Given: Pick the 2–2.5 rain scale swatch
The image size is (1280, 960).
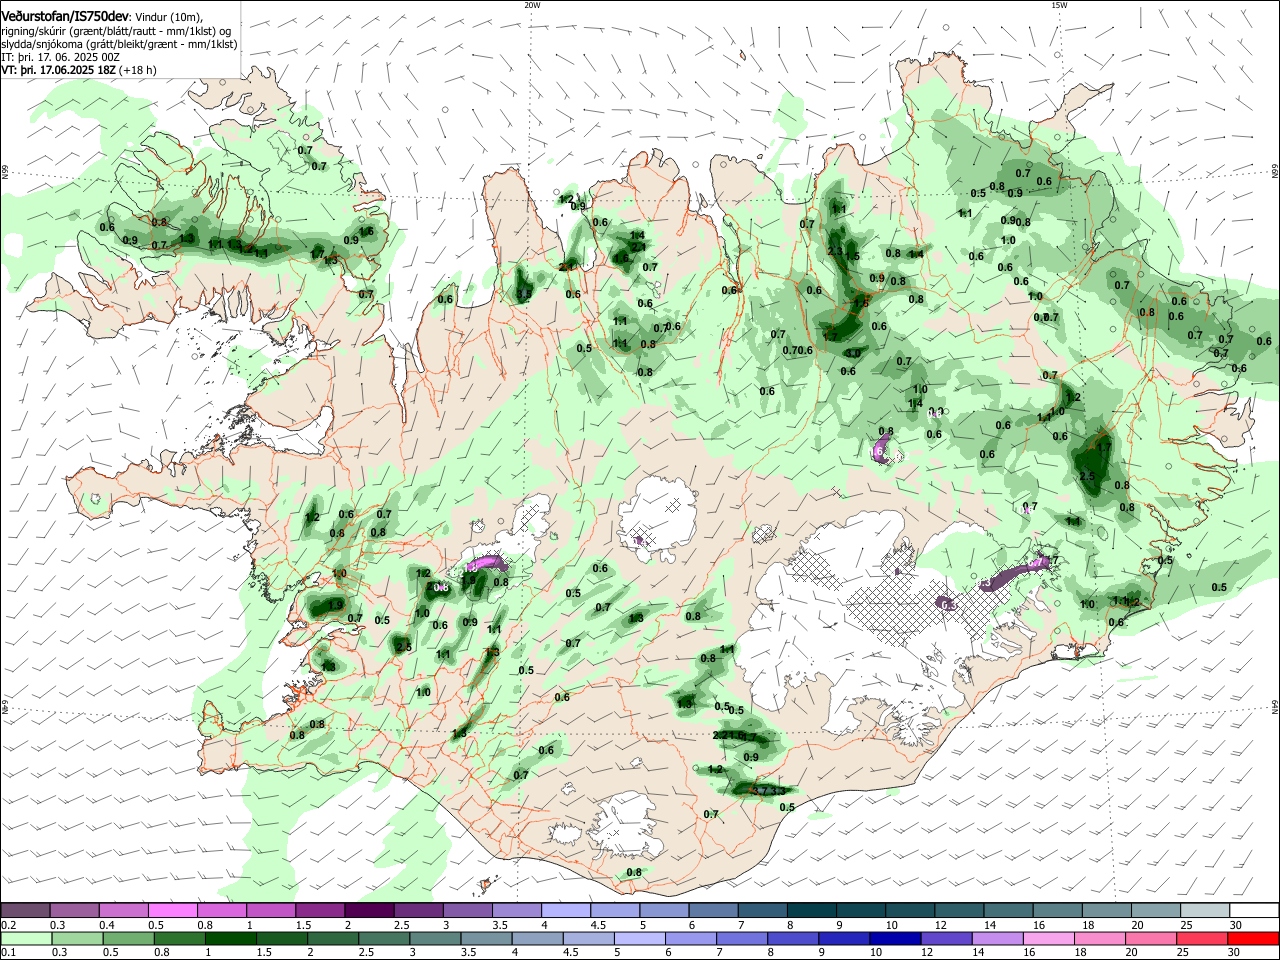Looking at the screenshot, I should click(x=333, y=938).
